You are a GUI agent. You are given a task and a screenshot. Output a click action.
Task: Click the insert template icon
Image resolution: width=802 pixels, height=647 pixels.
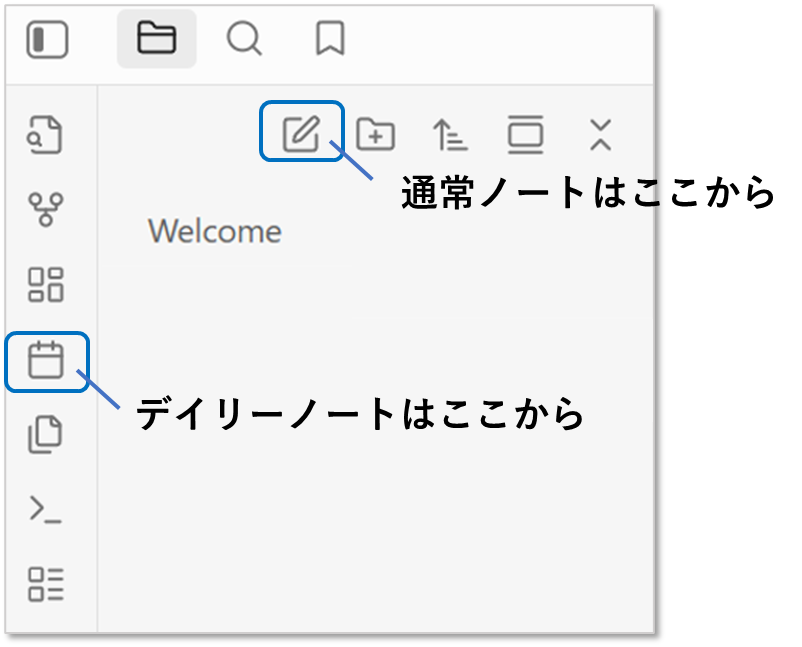click(x=46, y=435)
